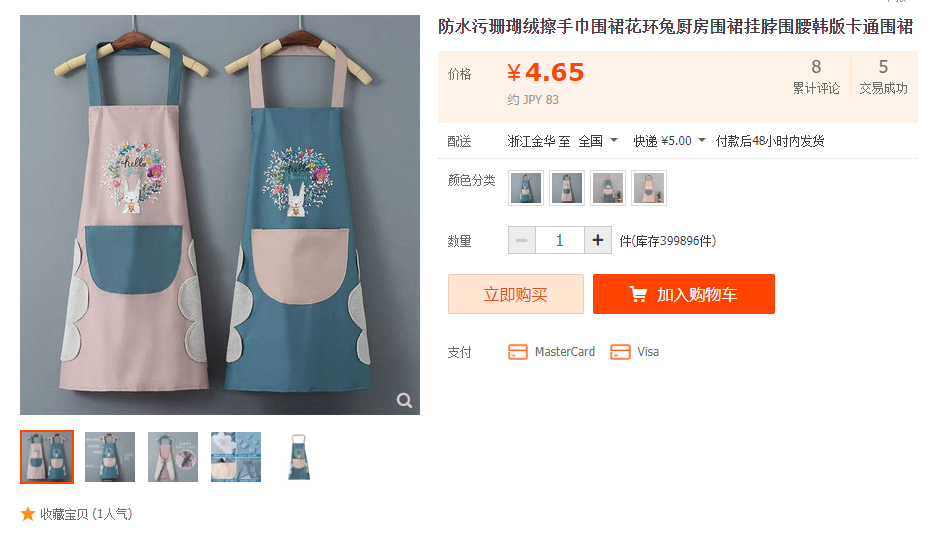The width and height of the screenshot is (938, 539).
Task: Select the second color option swatch
Action: (567, 188)
